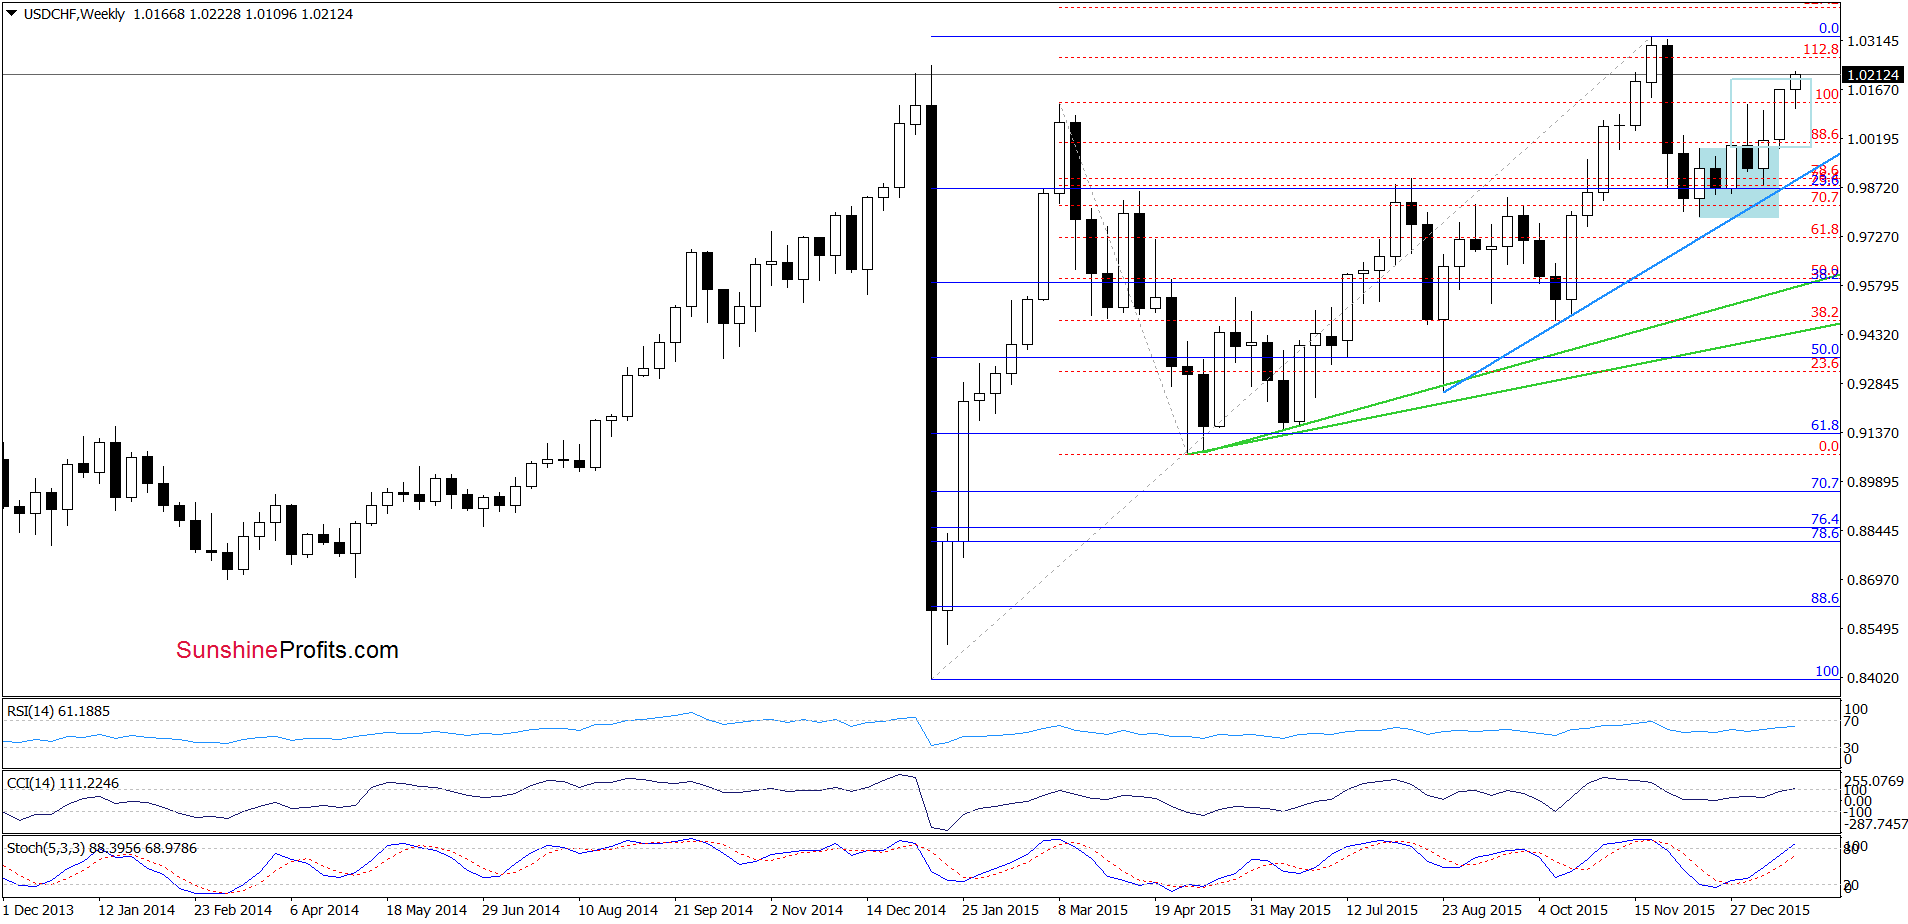Select the 23 Feb 2014 date label
Image resolution: width=1908 pixels, height=924 pixels.
coord(233,910)
